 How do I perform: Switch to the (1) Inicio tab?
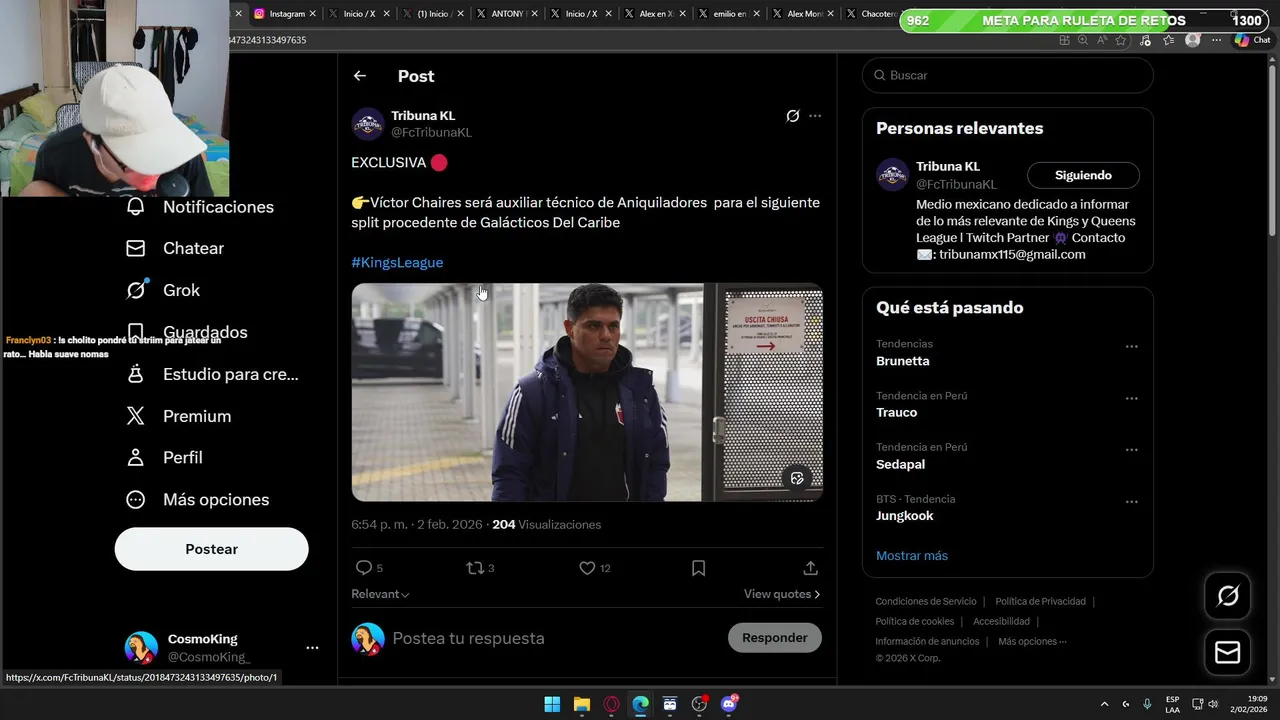(432, 14)
